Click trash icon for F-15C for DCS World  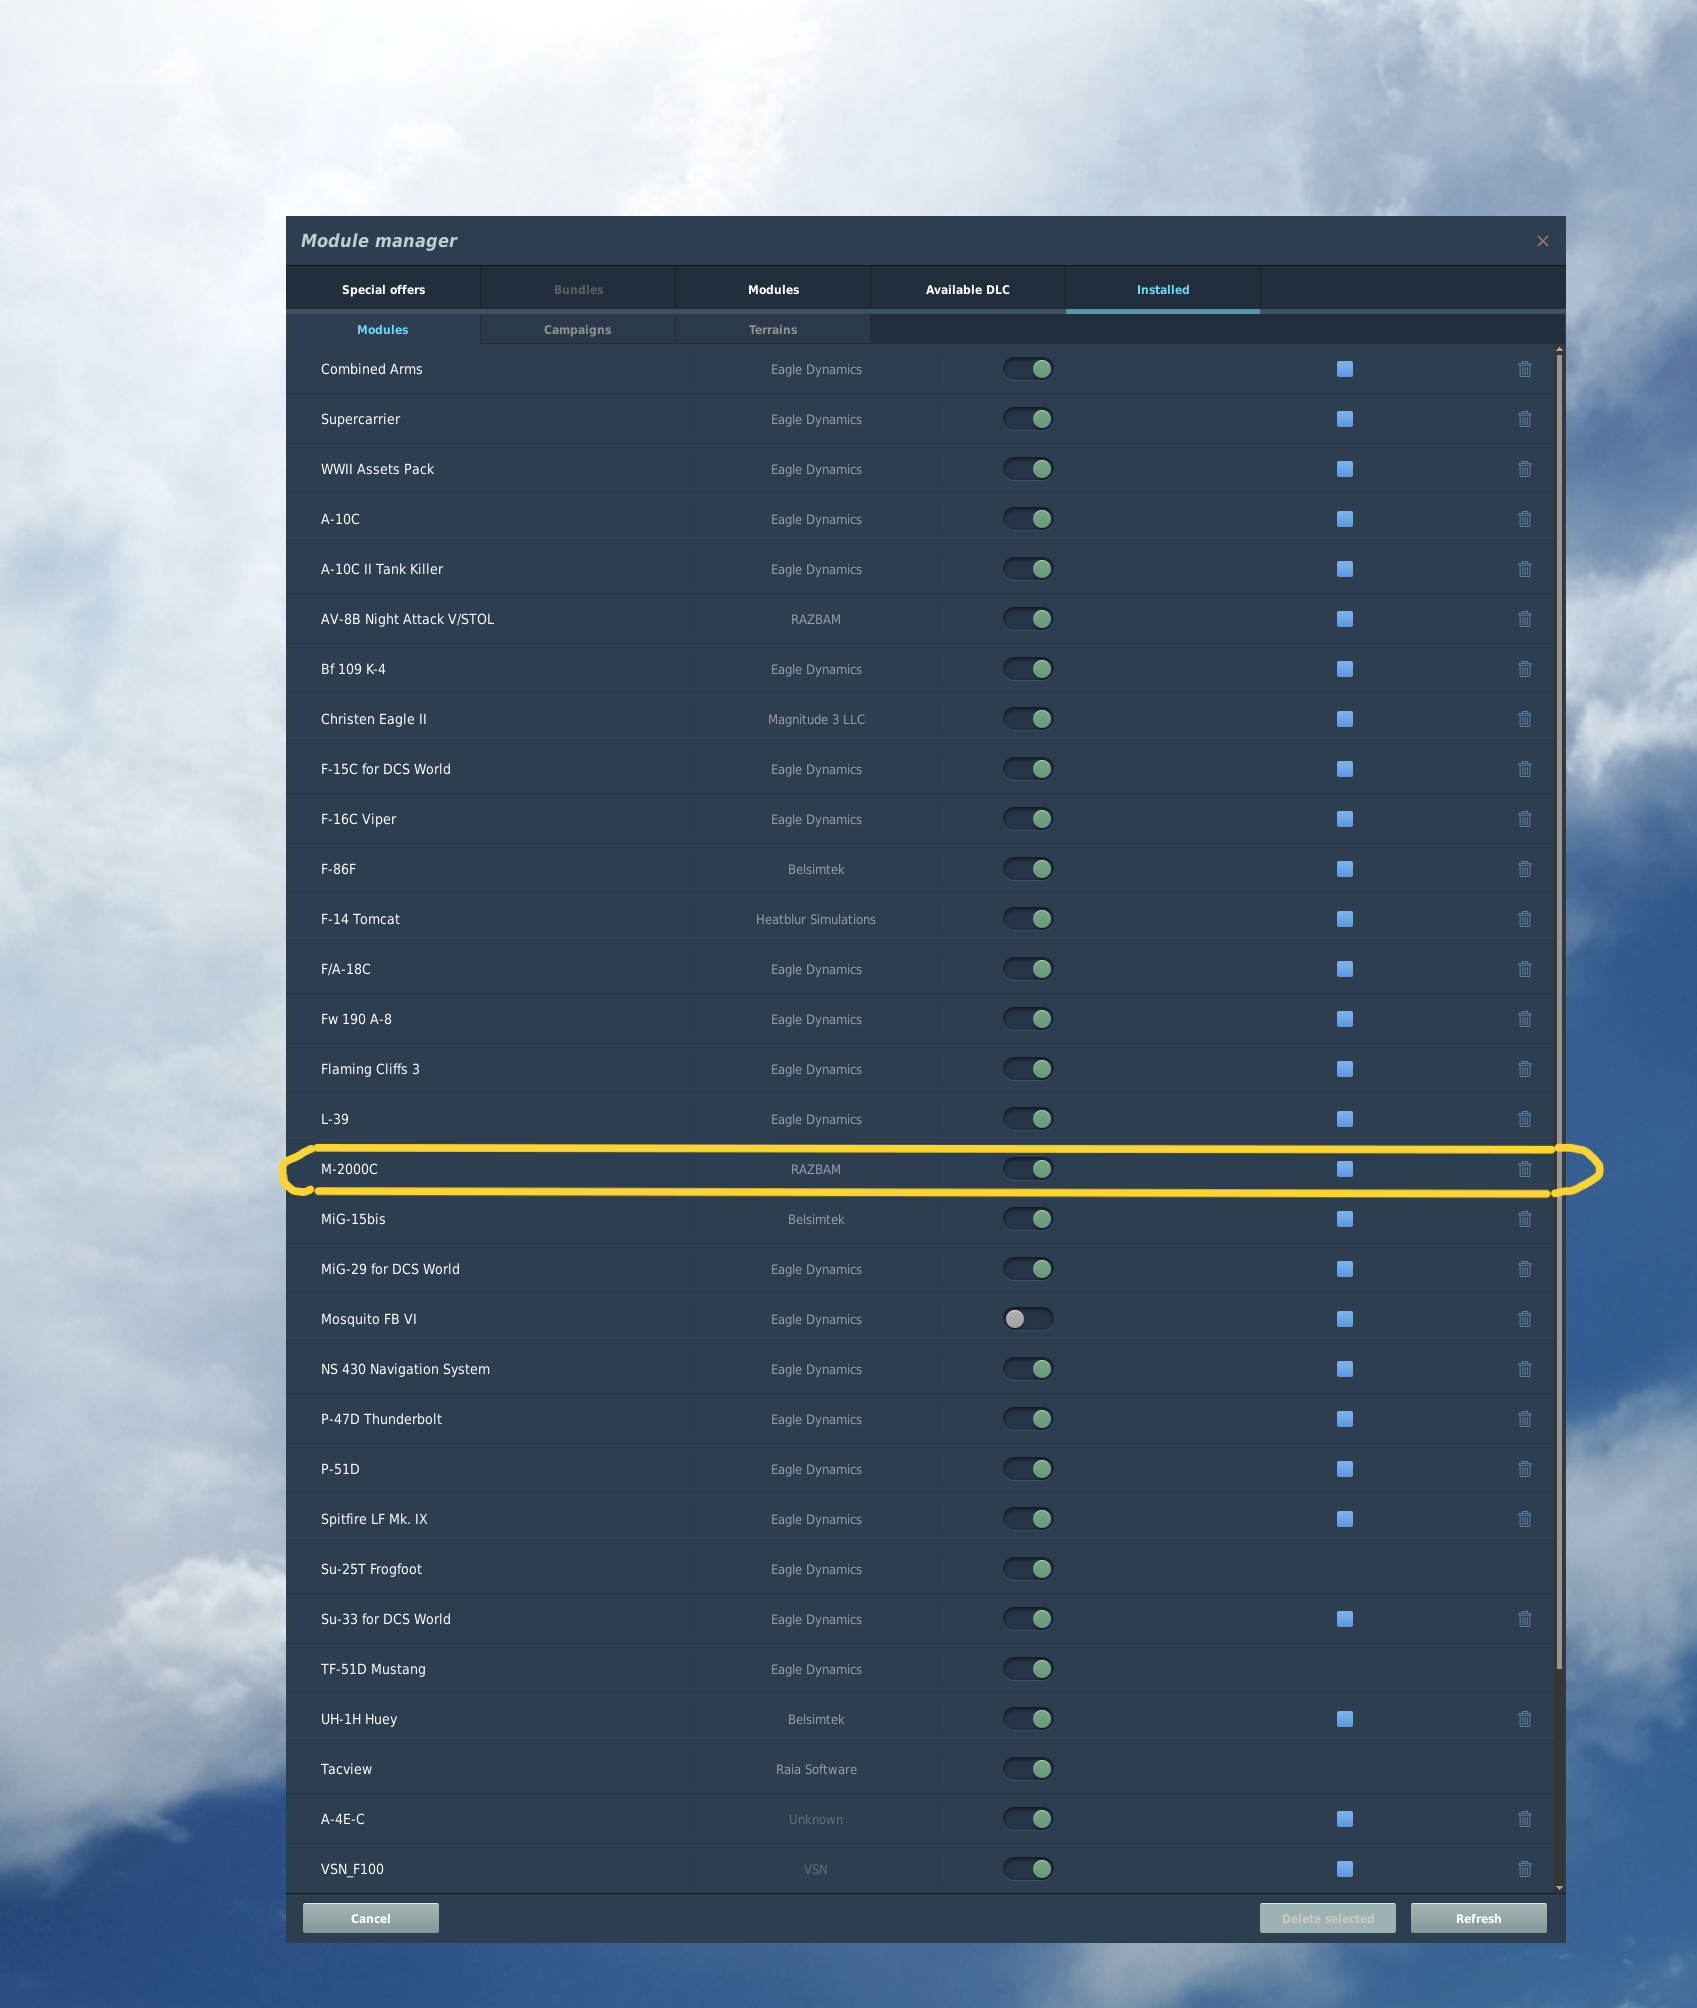(x=1524, y=769)
